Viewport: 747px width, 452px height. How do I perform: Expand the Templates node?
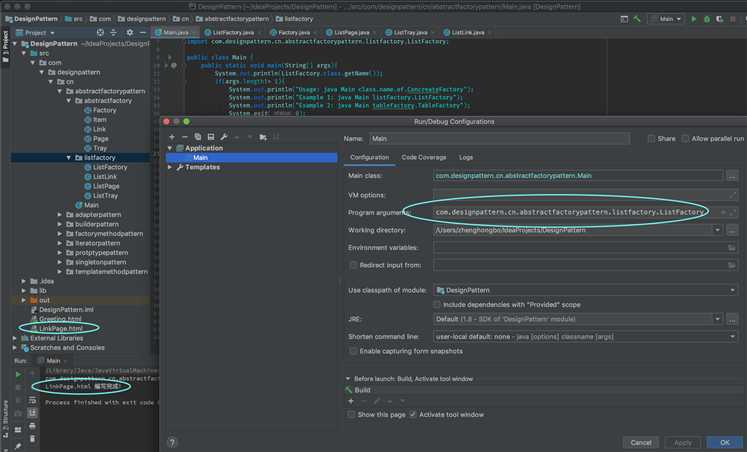[x=170, y=167]
